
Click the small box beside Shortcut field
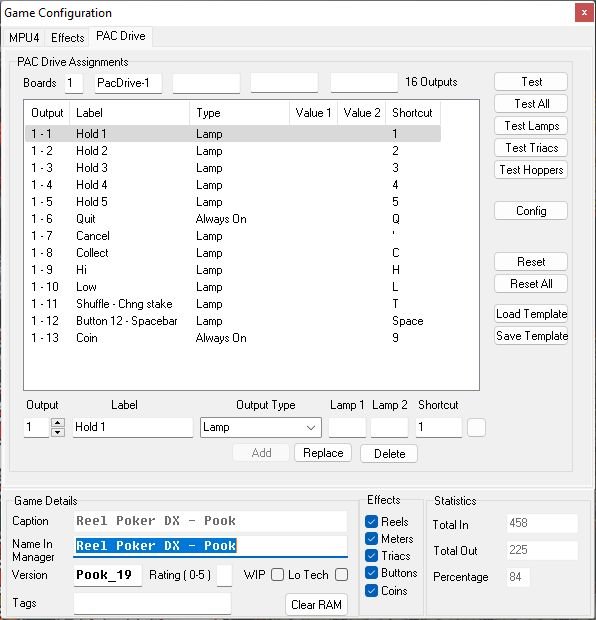[x=476, y=427]
